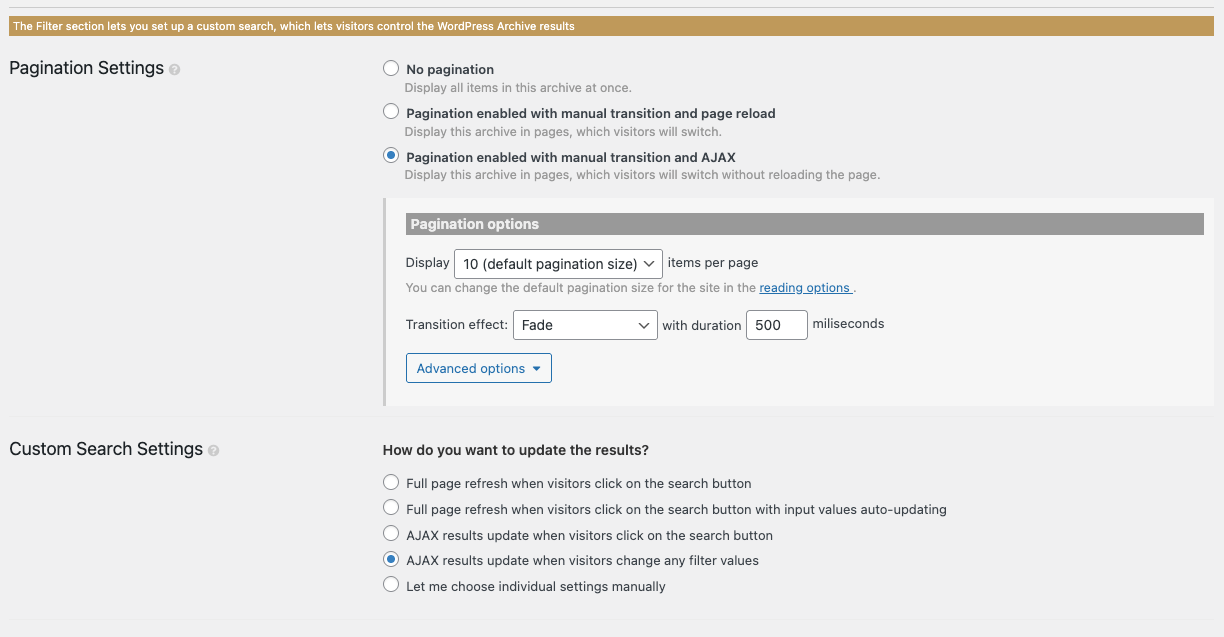The width and height of the screenshot is (1224, 637).
Task: Open the reading options link
Action: pyautogui.click(x=805, y=288)
